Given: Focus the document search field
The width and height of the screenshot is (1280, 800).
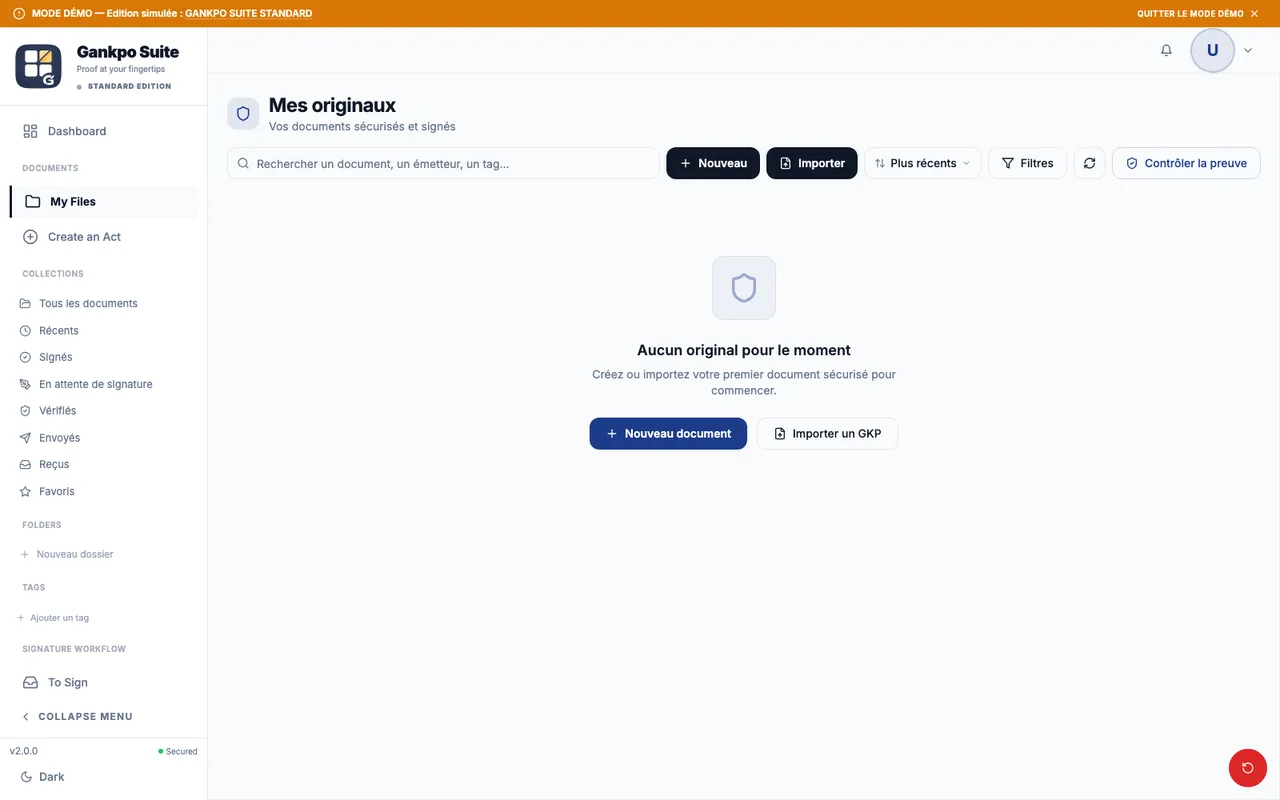Looking at the screenshot, I should pyautogui.click(x=443, y=163).
